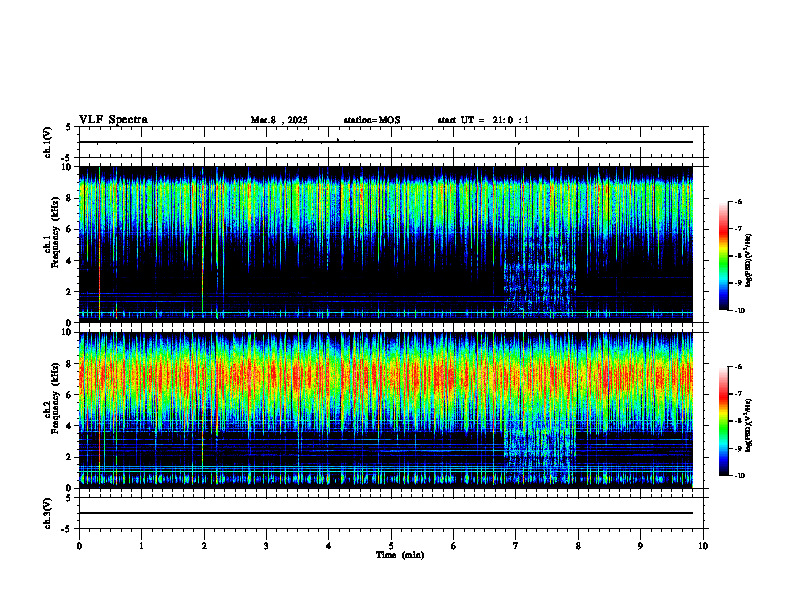
Task: Click the ch.1 spectrogram noise burst near minute 7
Action: click(x=540, y=277)
